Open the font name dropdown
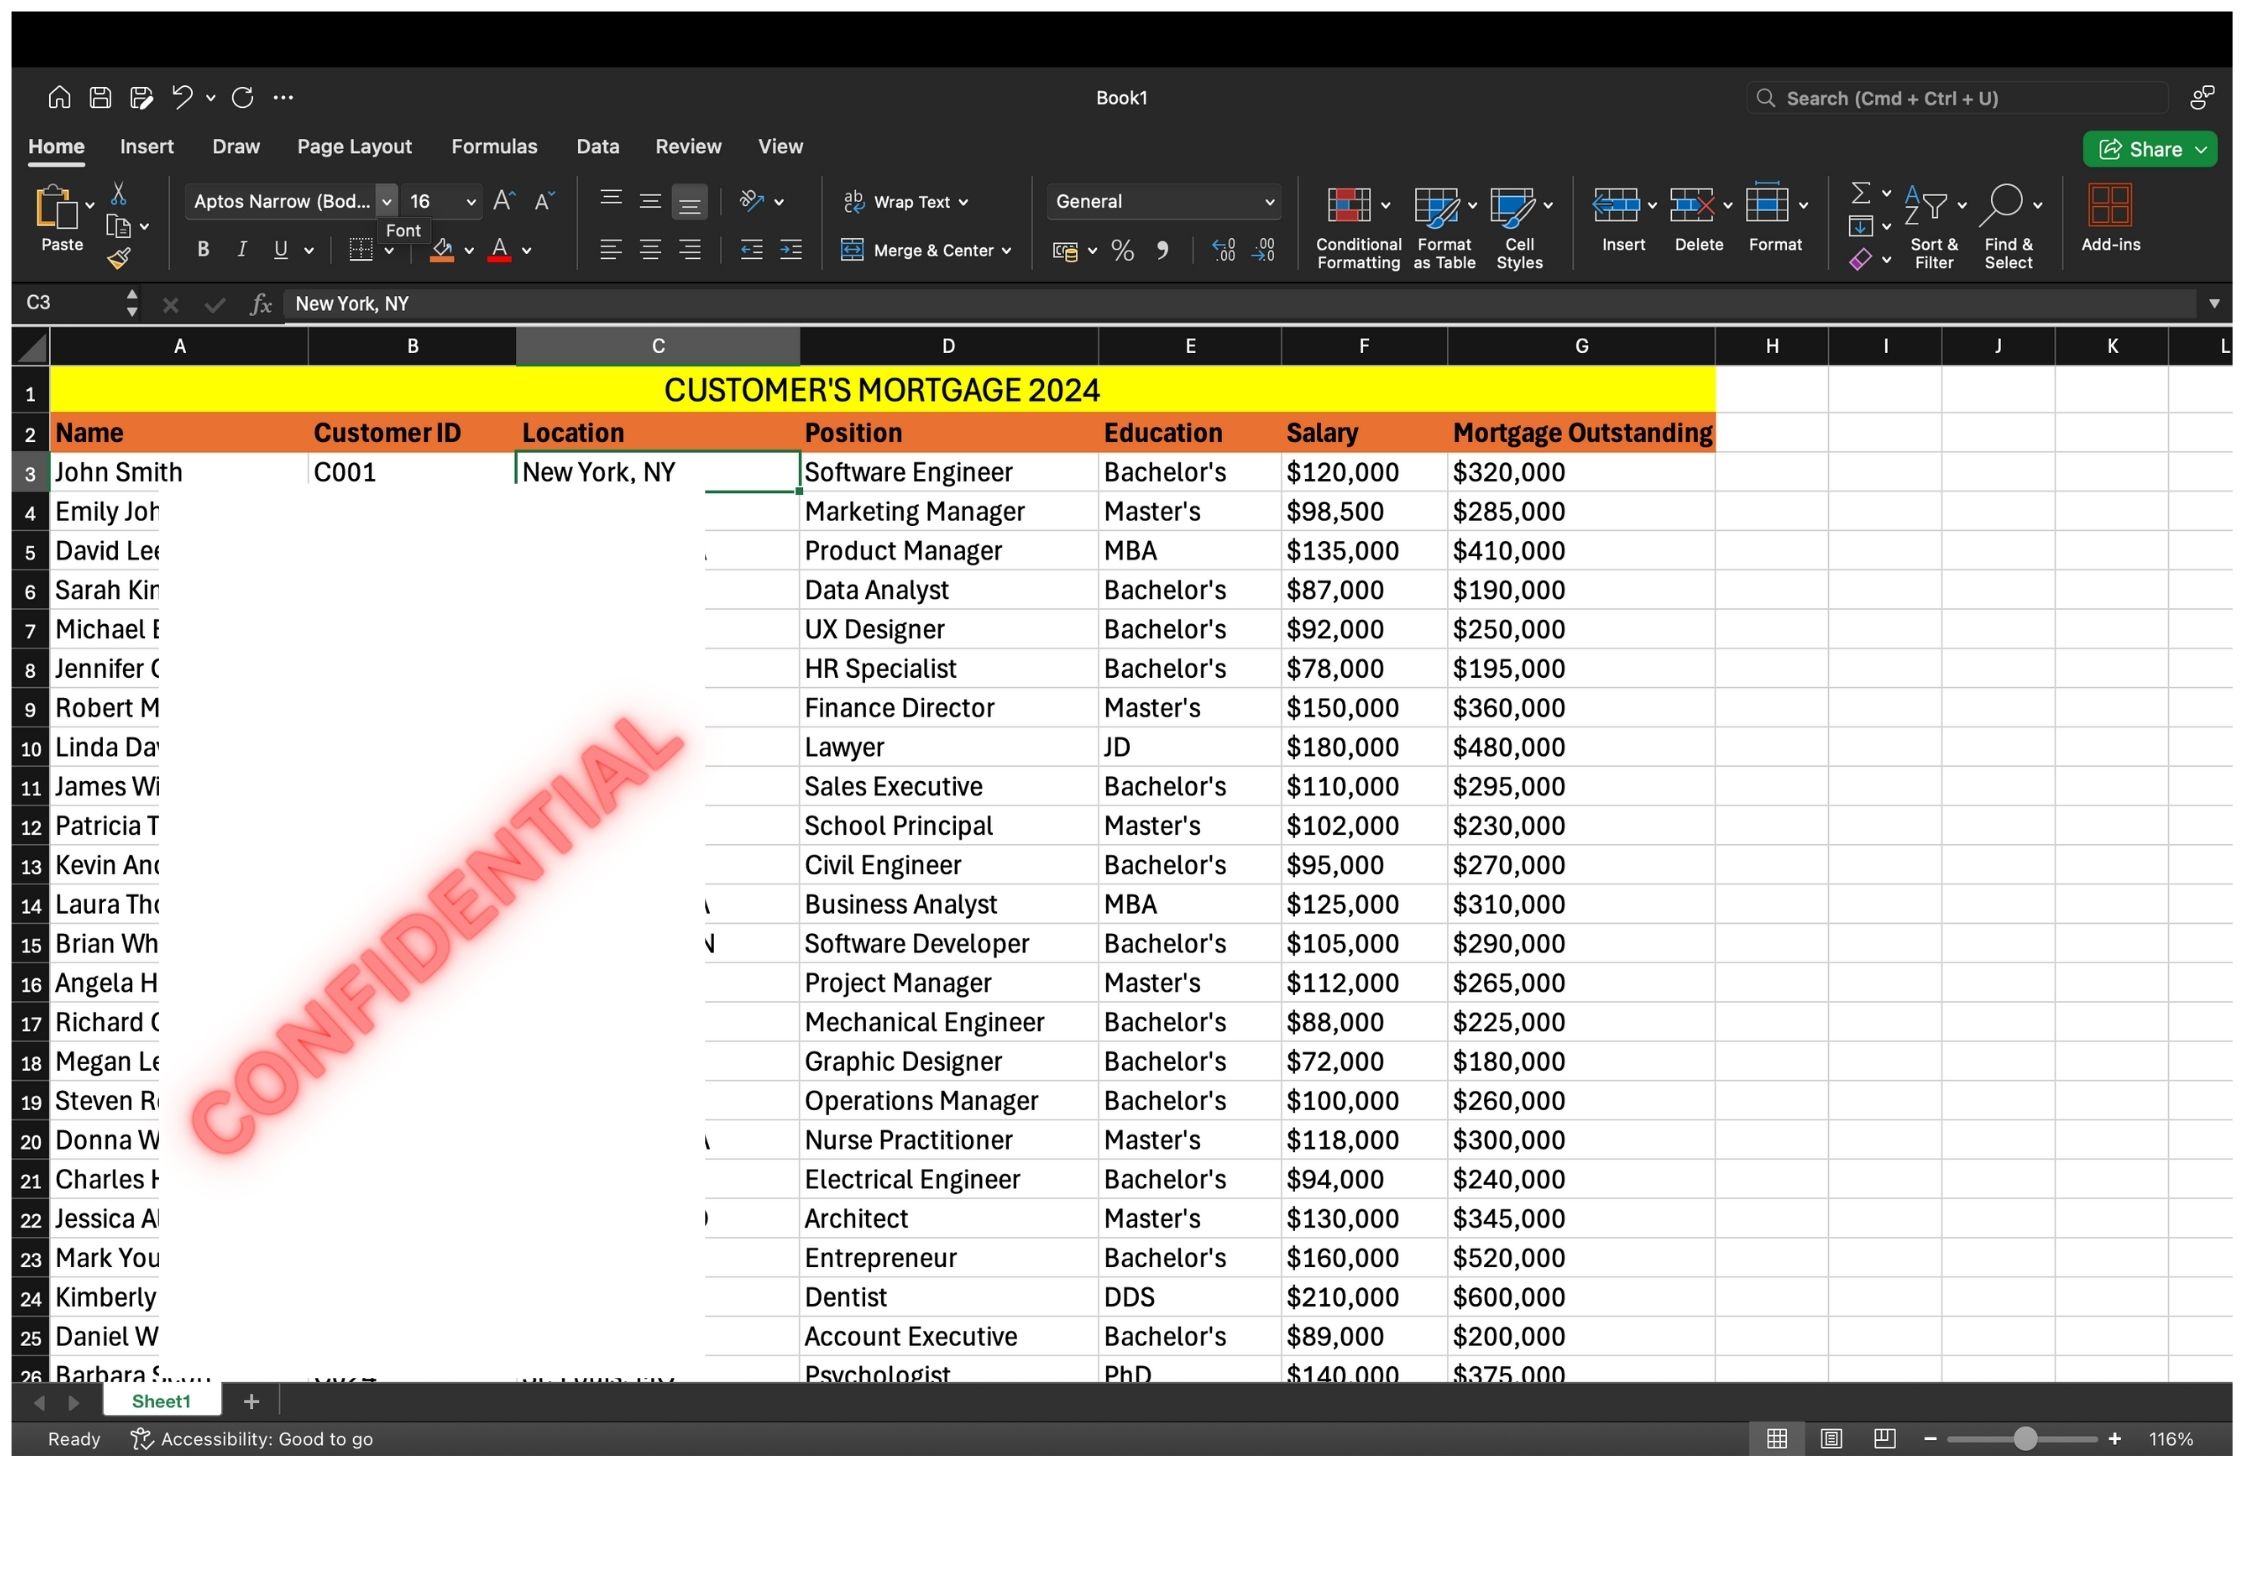 click(386, 201)
